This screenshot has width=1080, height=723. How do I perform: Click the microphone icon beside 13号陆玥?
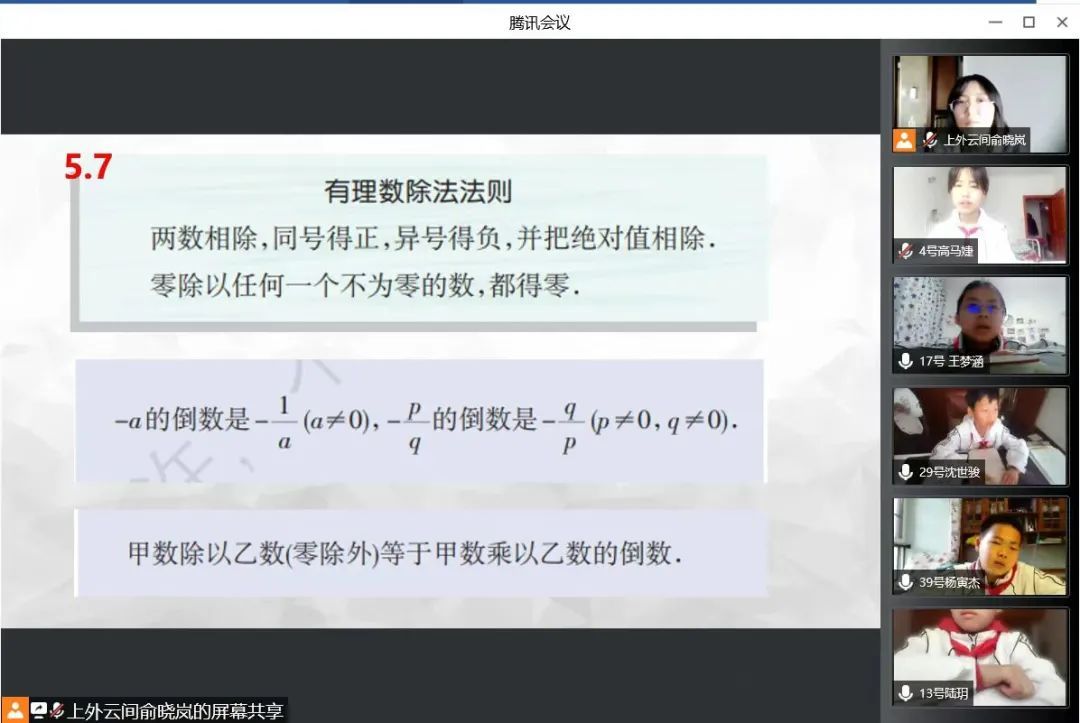(906, 693)
